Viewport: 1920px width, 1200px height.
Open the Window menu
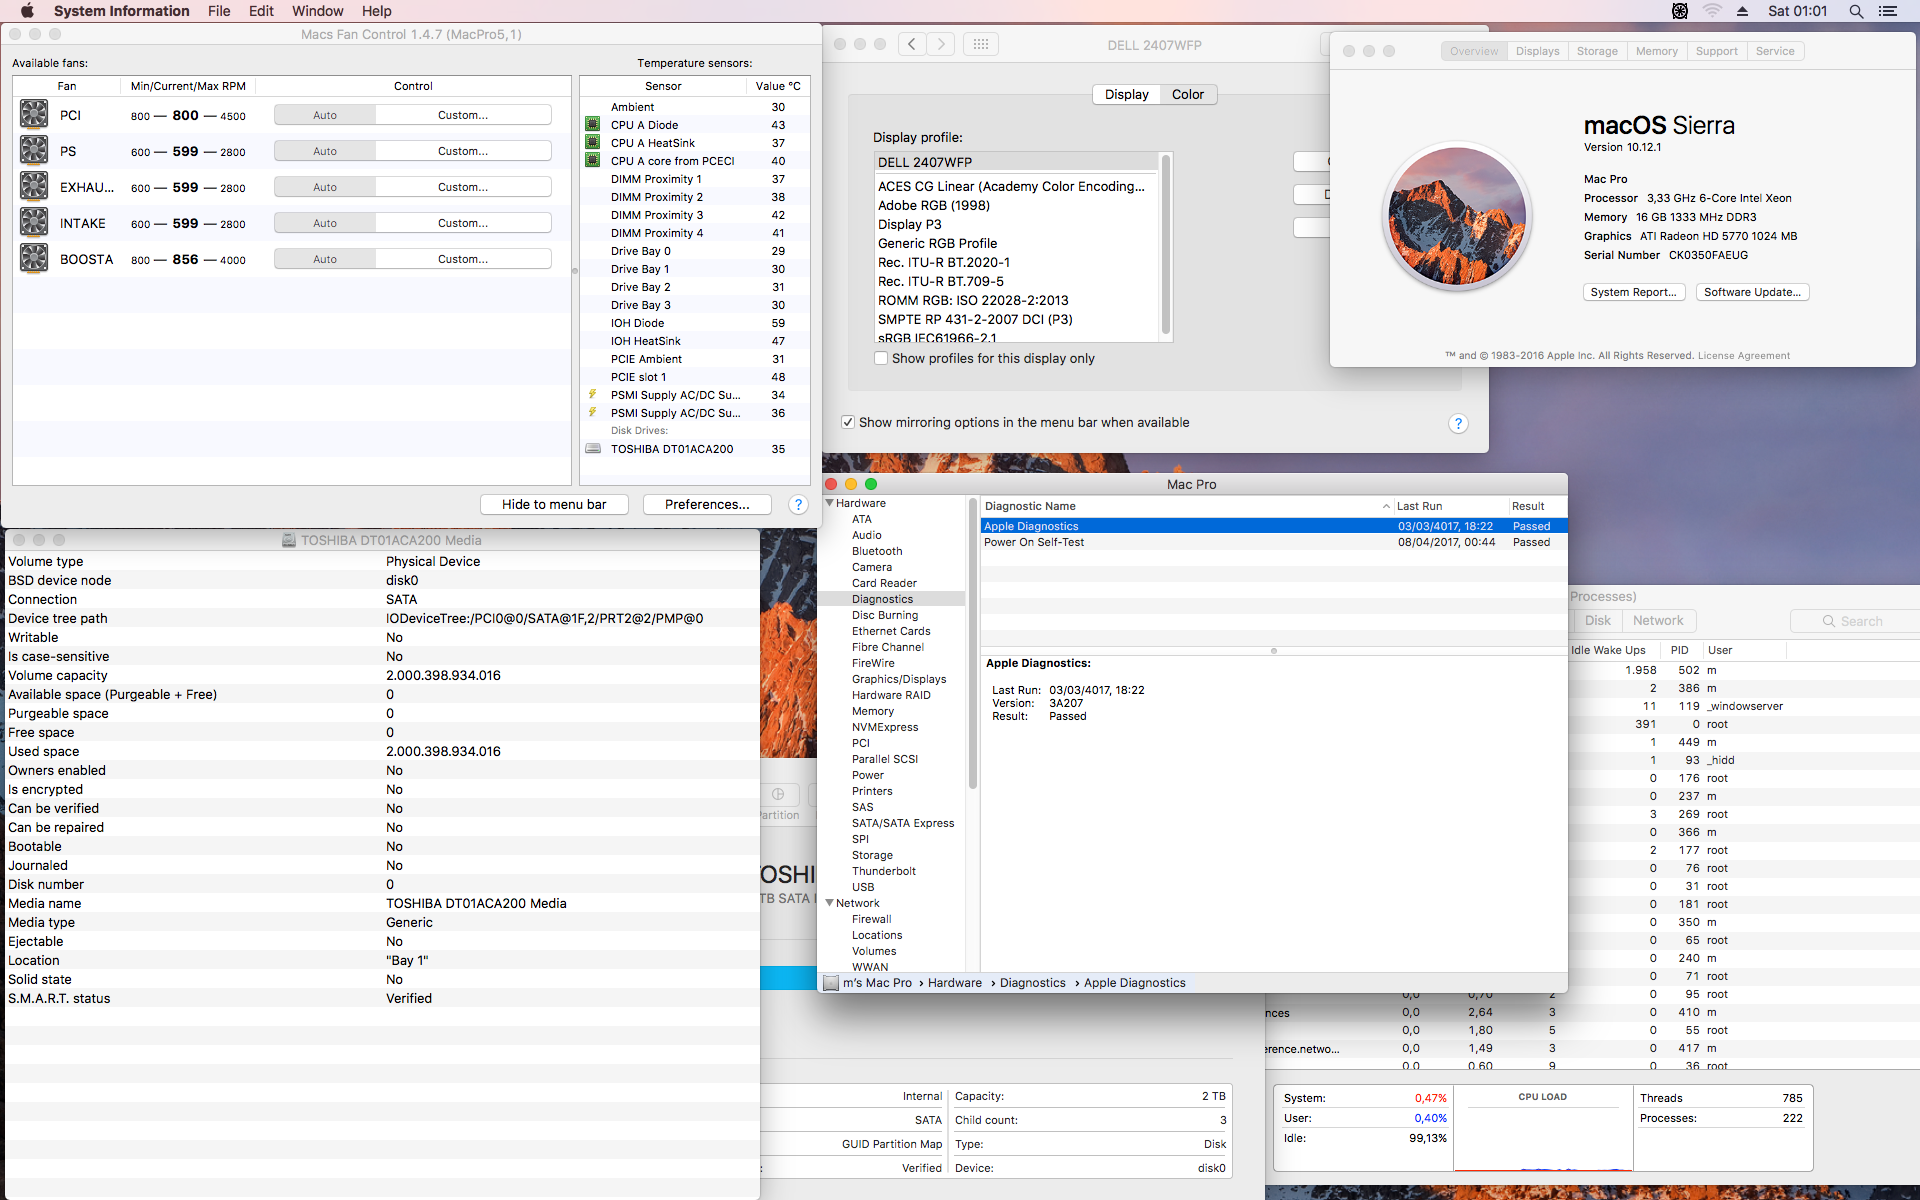(x=317, y=11)
